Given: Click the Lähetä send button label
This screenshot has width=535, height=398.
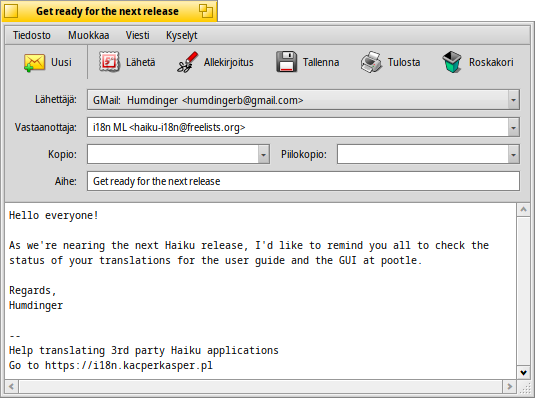Looking at the screenshot, I should coord(141,62).
